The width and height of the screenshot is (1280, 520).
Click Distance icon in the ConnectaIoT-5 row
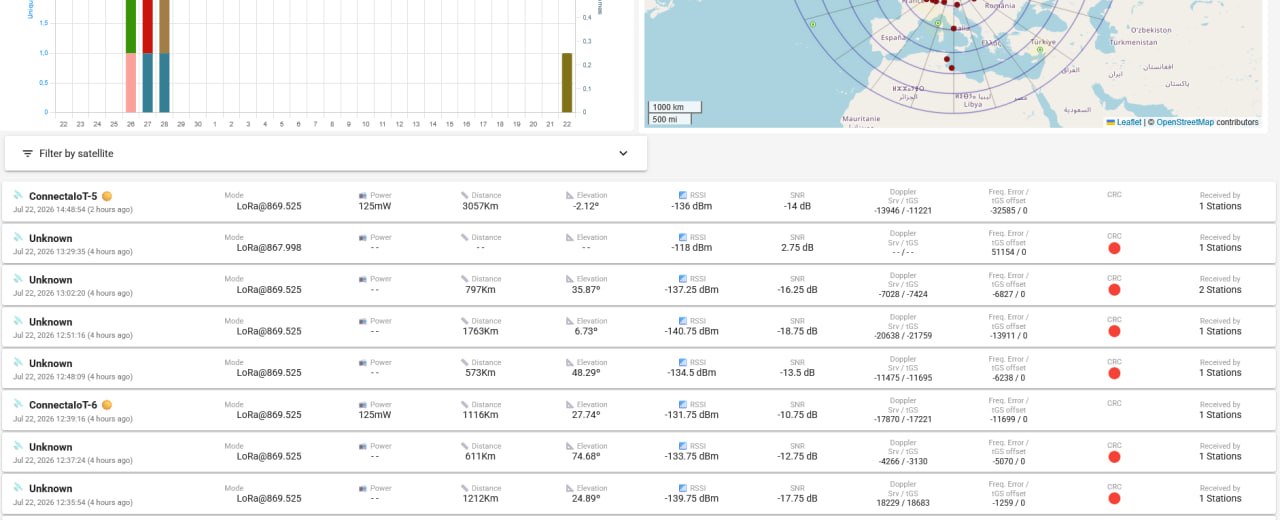464,195
